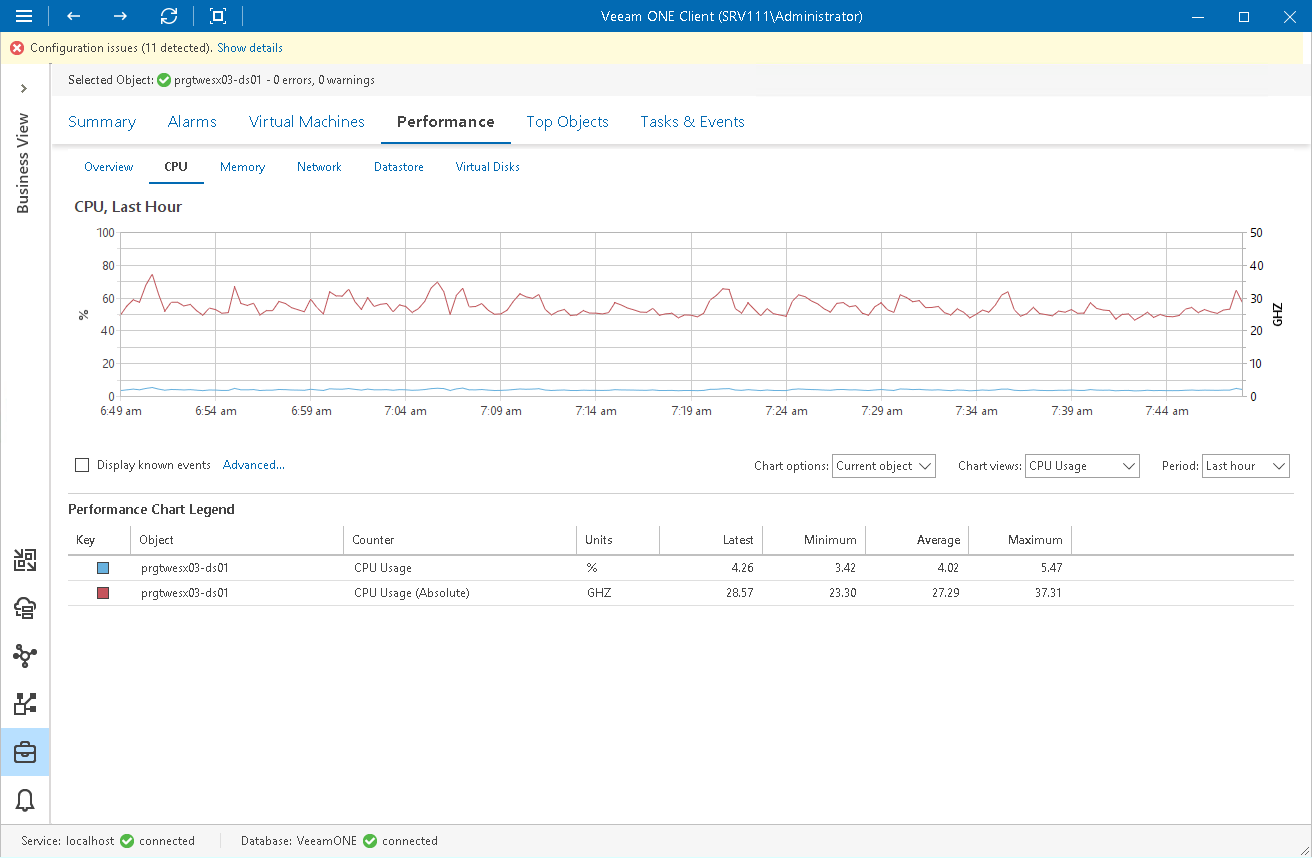1312x858 pixels.
Task: Open the hamburger main menu
Action: [25, 16]
